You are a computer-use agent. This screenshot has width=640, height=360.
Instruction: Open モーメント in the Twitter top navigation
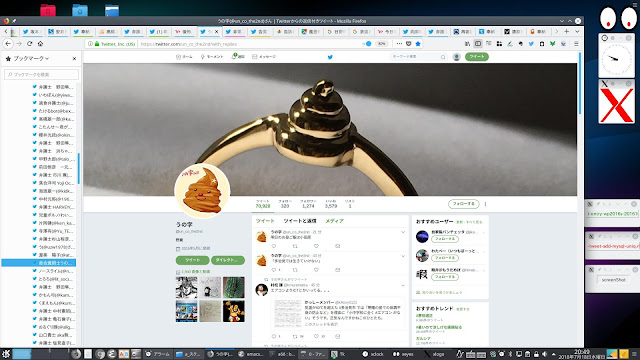(212, 57)
